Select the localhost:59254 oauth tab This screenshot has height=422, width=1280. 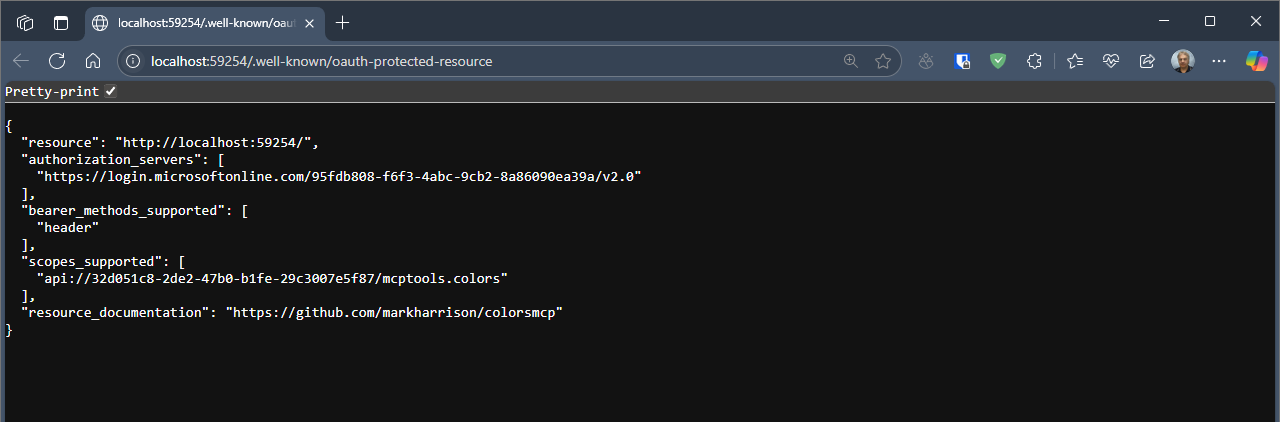pyautogui.click(x=204, y=22)
